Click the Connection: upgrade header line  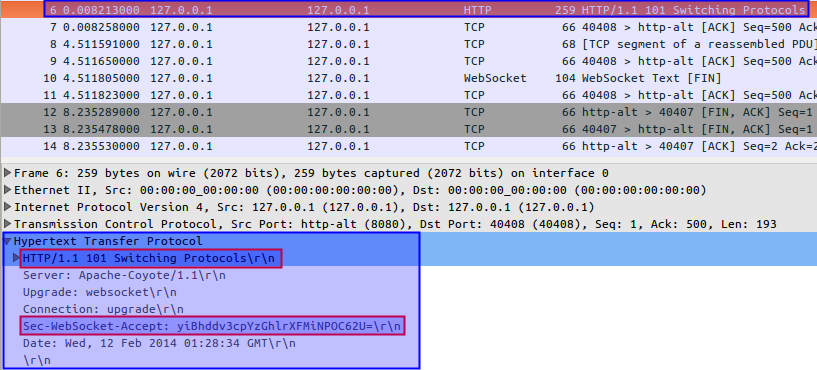tap(103, 310)
